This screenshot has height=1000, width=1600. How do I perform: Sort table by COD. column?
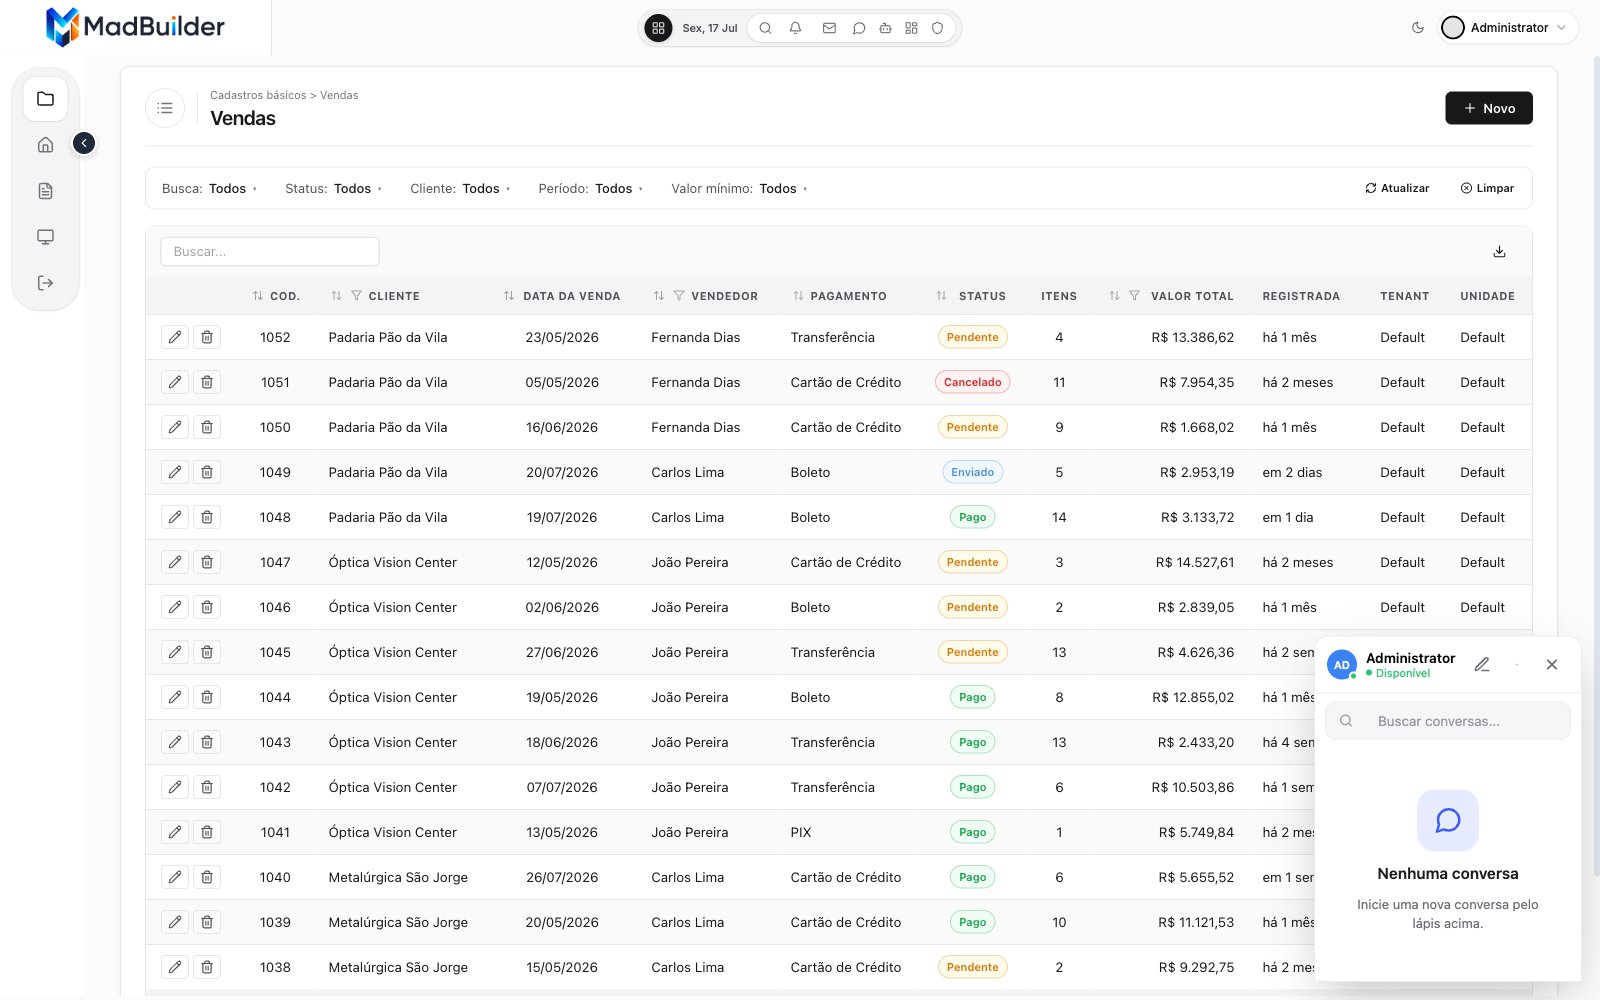pos(258,296)
